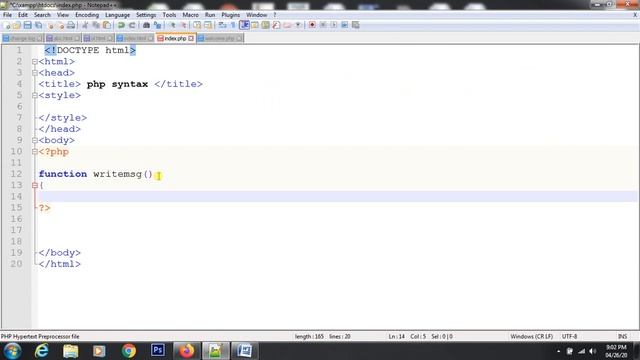Click the length : 165 status entry
640x360 pixels.
click(309, 336)
